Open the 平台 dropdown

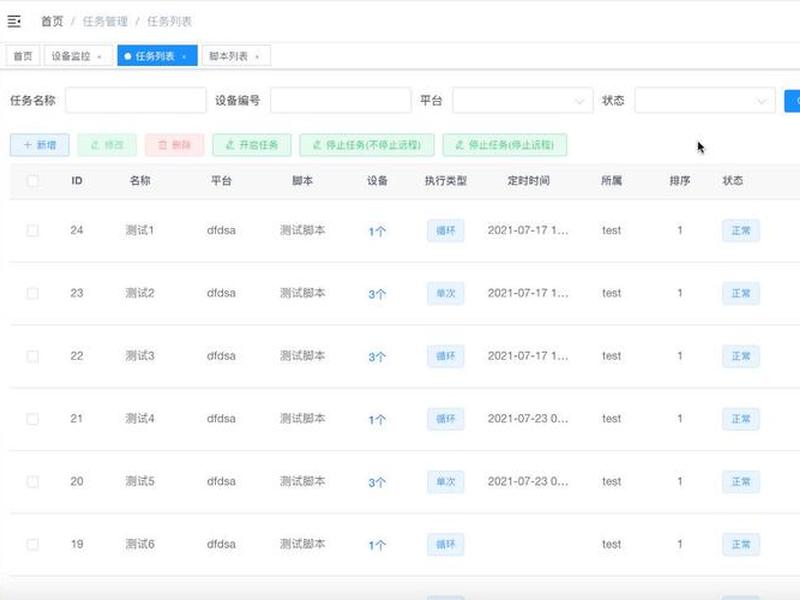(522, 100)
